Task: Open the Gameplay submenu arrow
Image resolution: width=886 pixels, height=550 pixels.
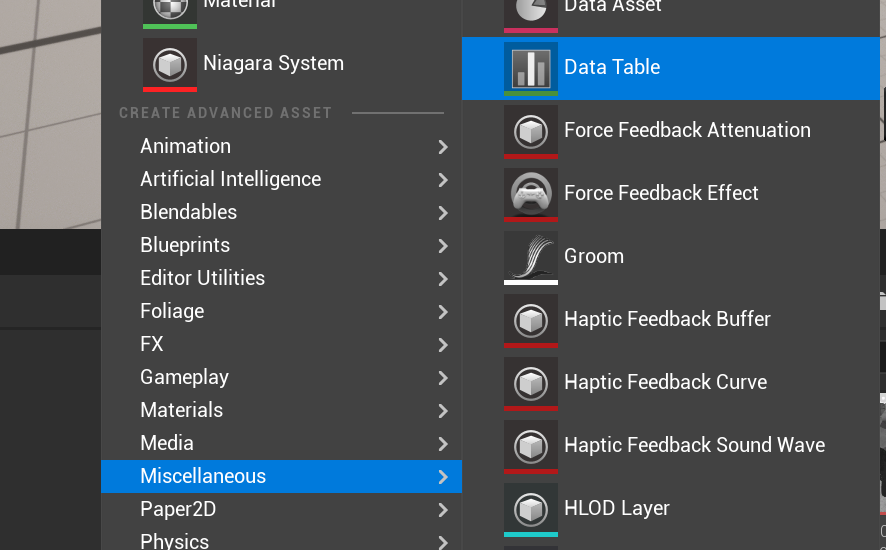Action: [443, 378]
